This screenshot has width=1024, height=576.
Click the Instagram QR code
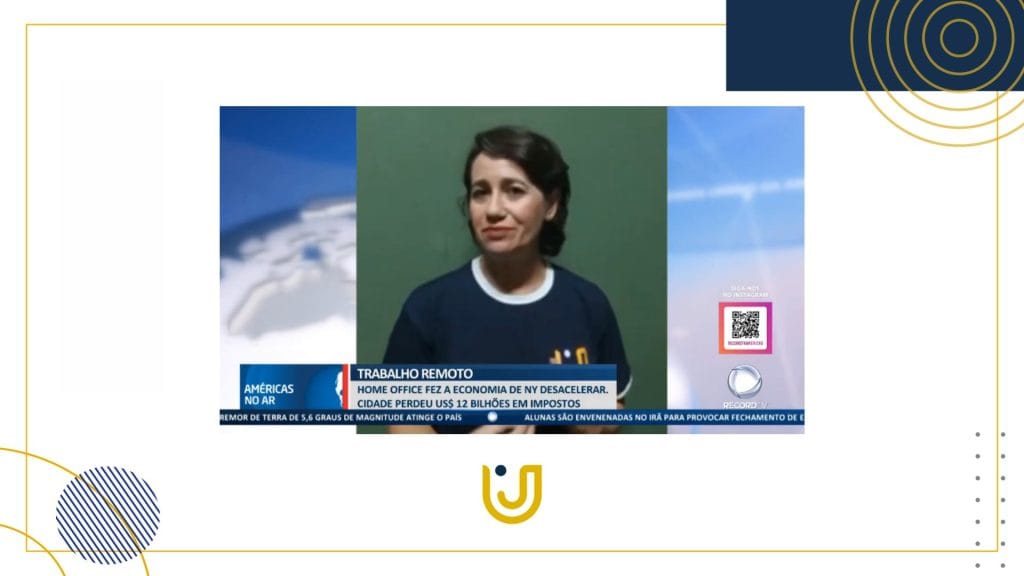pos(745,326)
